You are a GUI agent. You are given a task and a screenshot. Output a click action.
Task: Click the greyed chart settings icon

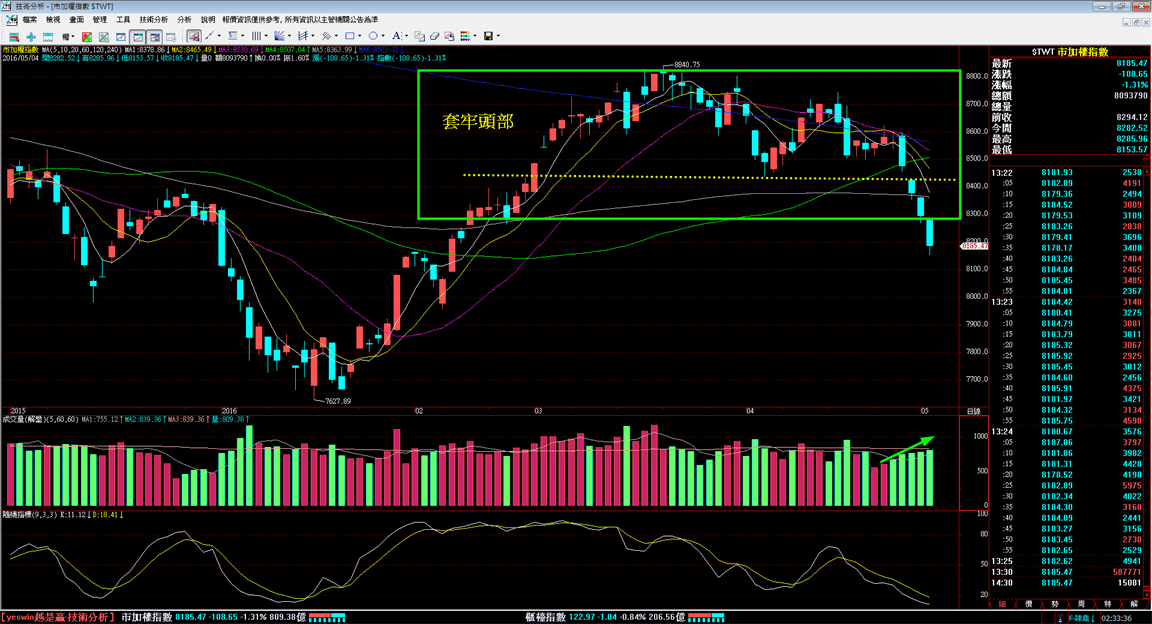pyautogui.click(x=171, y=36)
